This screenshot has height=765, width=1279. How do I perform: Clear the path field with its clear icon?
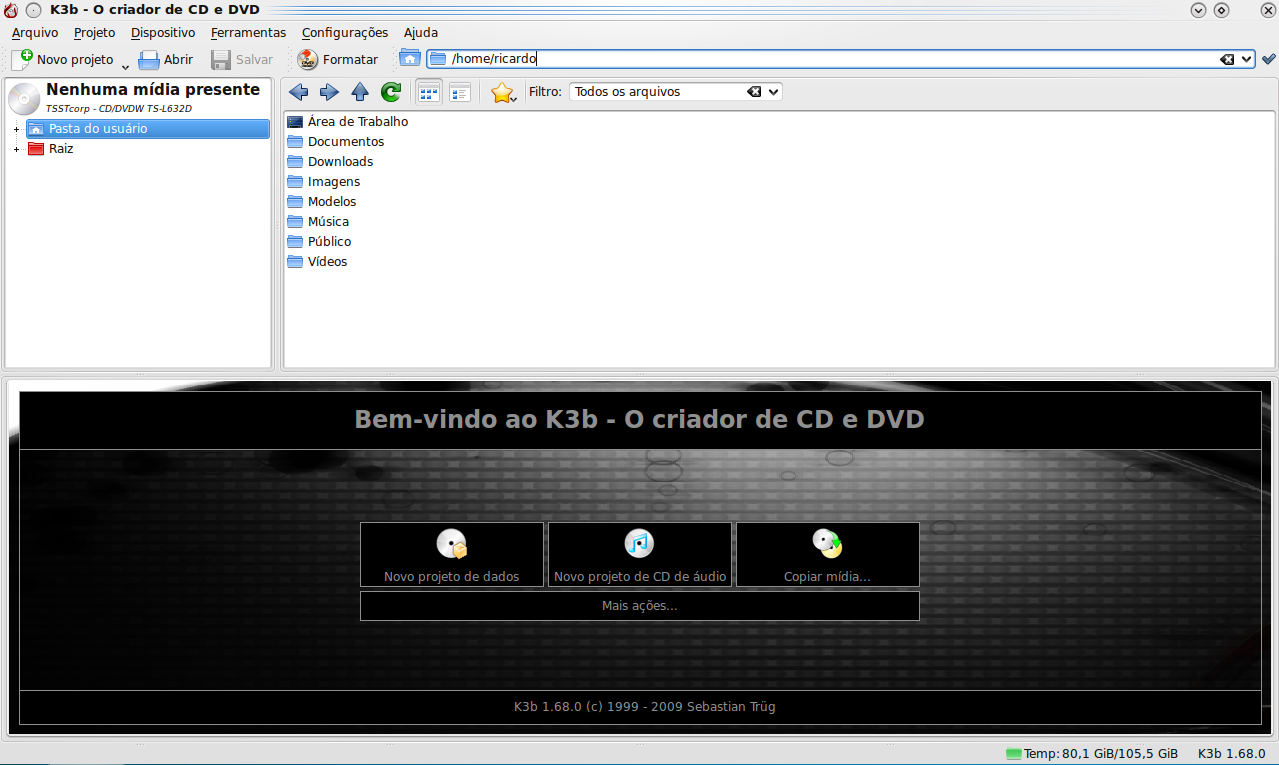pyautogui.click(x=1227, y=59)
